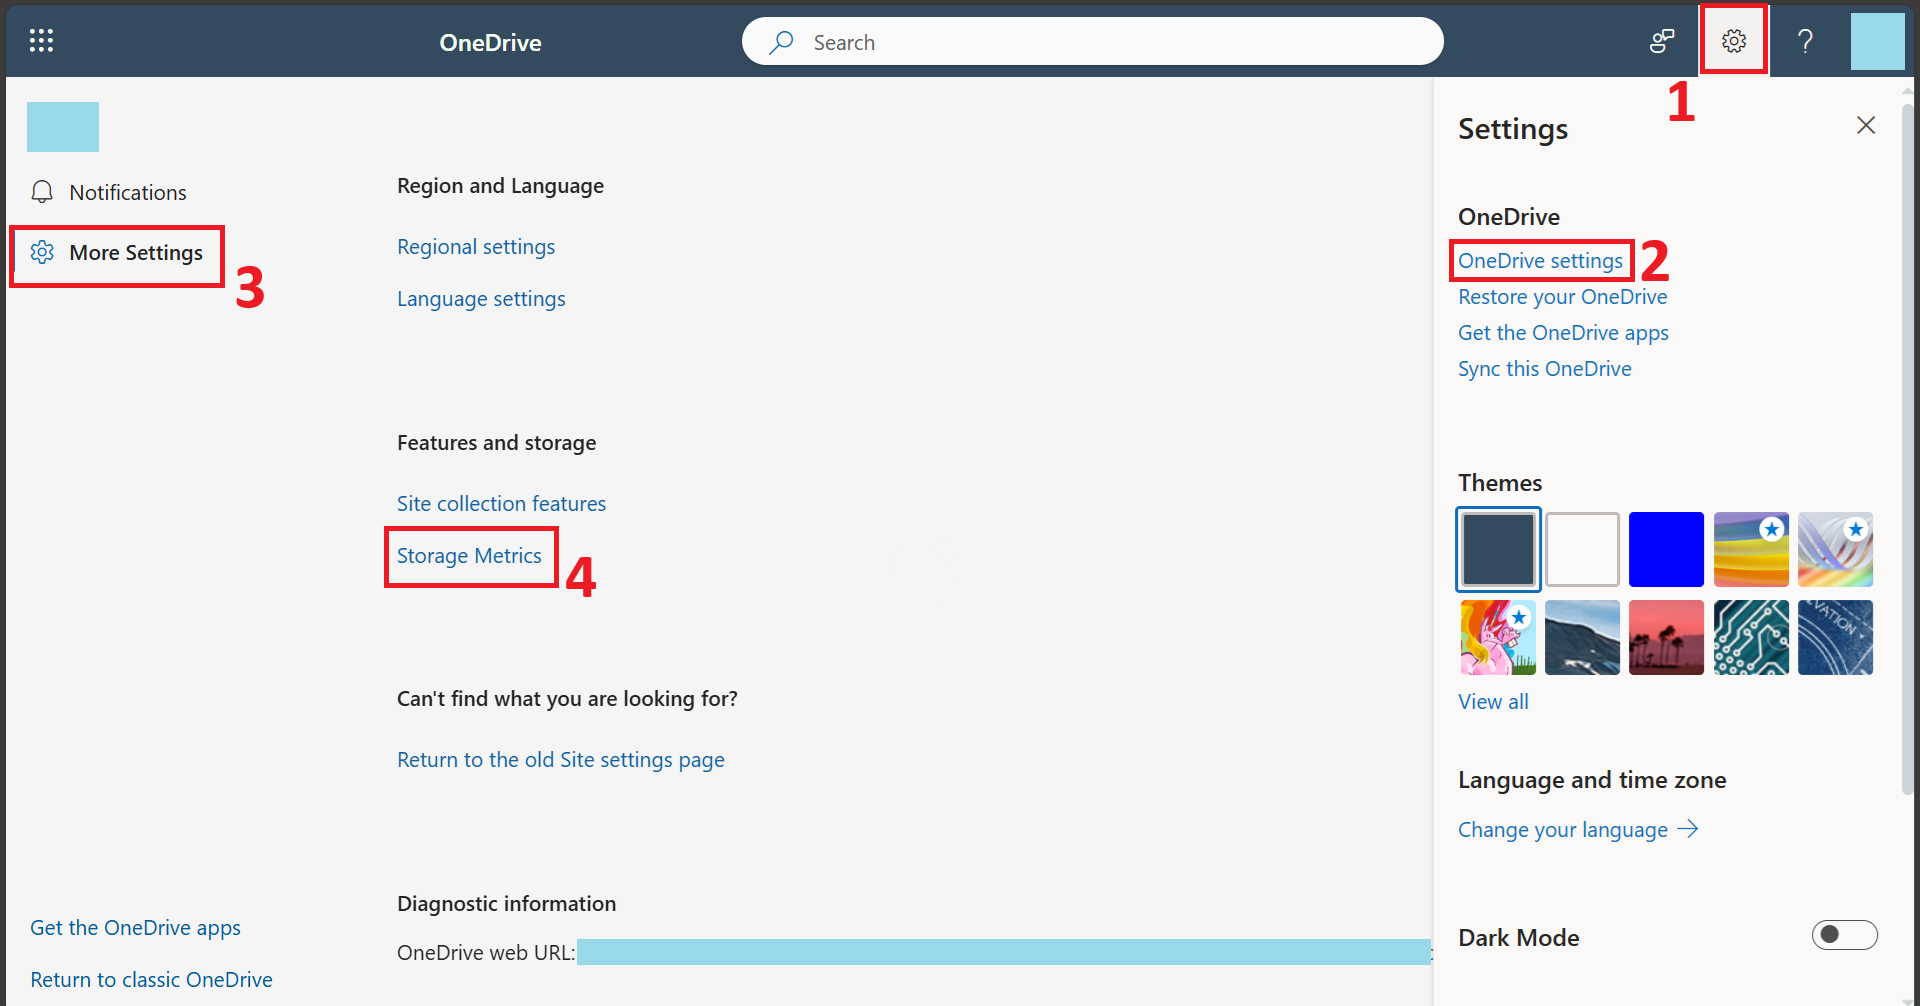The width and height of the screenshot is (1920, 1006).
Task: Toggle the Dark Mode switch
Action: tap(1845, 935)
